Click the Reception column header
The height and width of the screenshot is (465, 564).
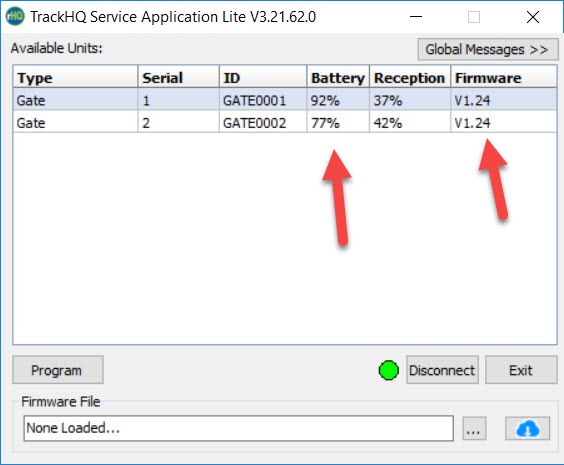[x=410, y=77]
